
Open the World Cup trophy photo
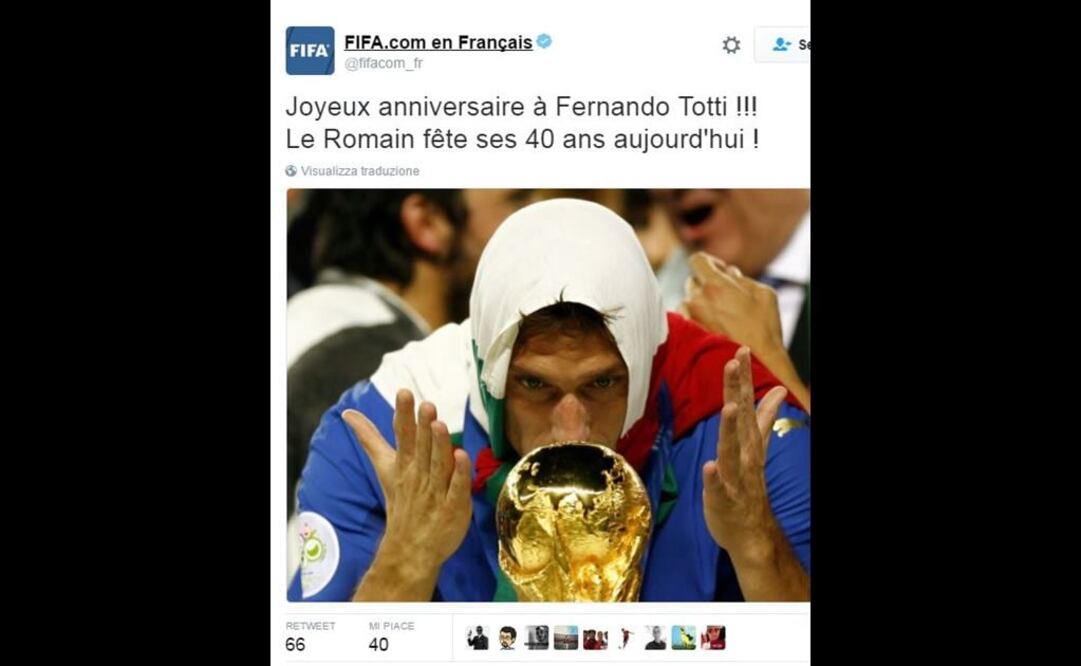[x=548, y=395]
